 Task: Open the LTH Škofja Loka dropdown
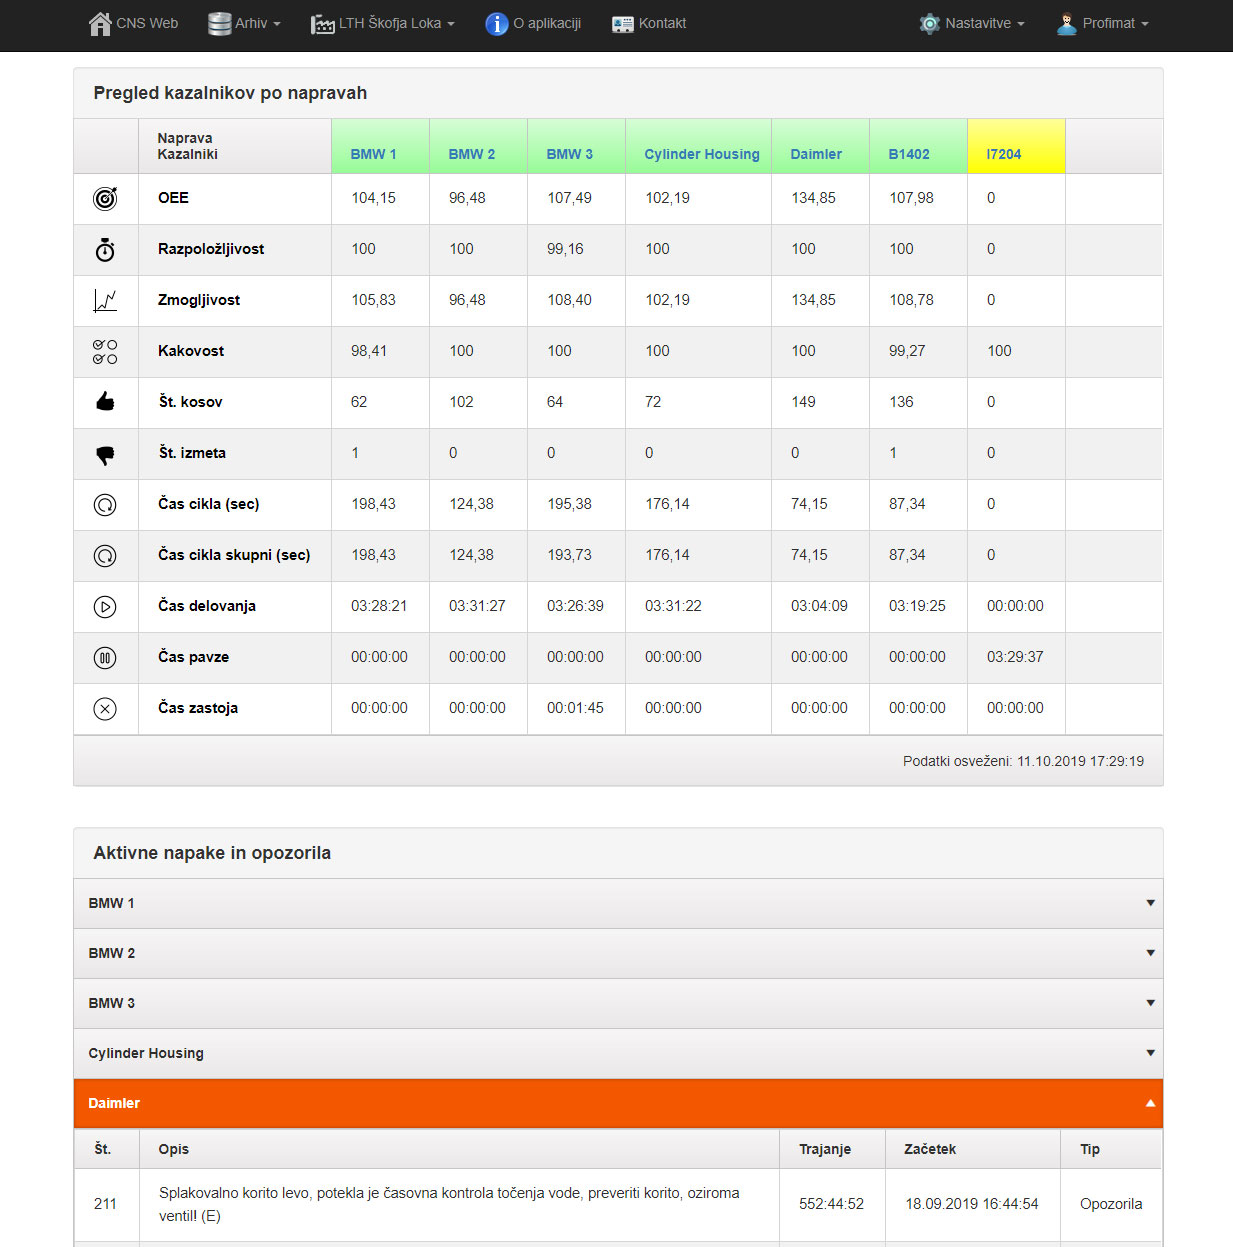click(383, 23)
